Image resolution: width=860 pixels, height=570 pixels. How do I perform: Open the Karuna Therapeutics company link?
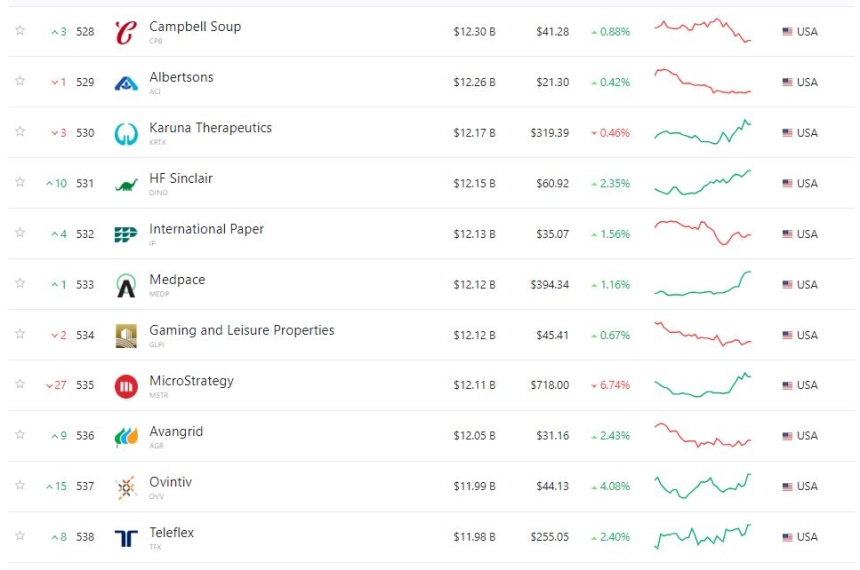point(211,128)
